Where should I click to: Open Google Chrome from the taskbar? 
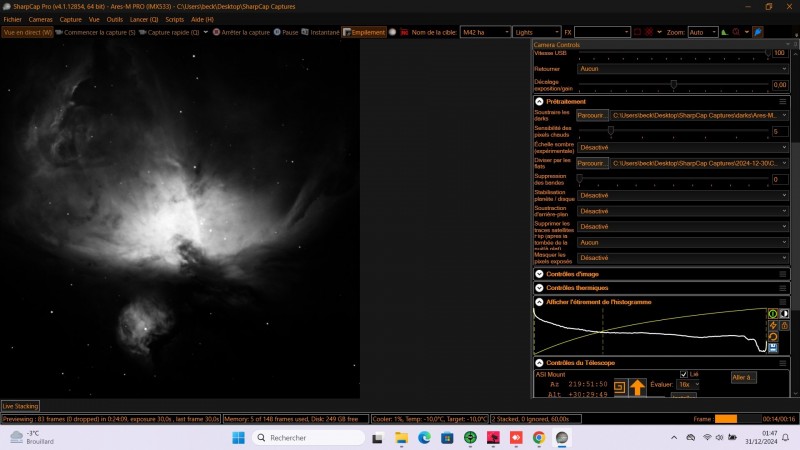click(539, 438)
